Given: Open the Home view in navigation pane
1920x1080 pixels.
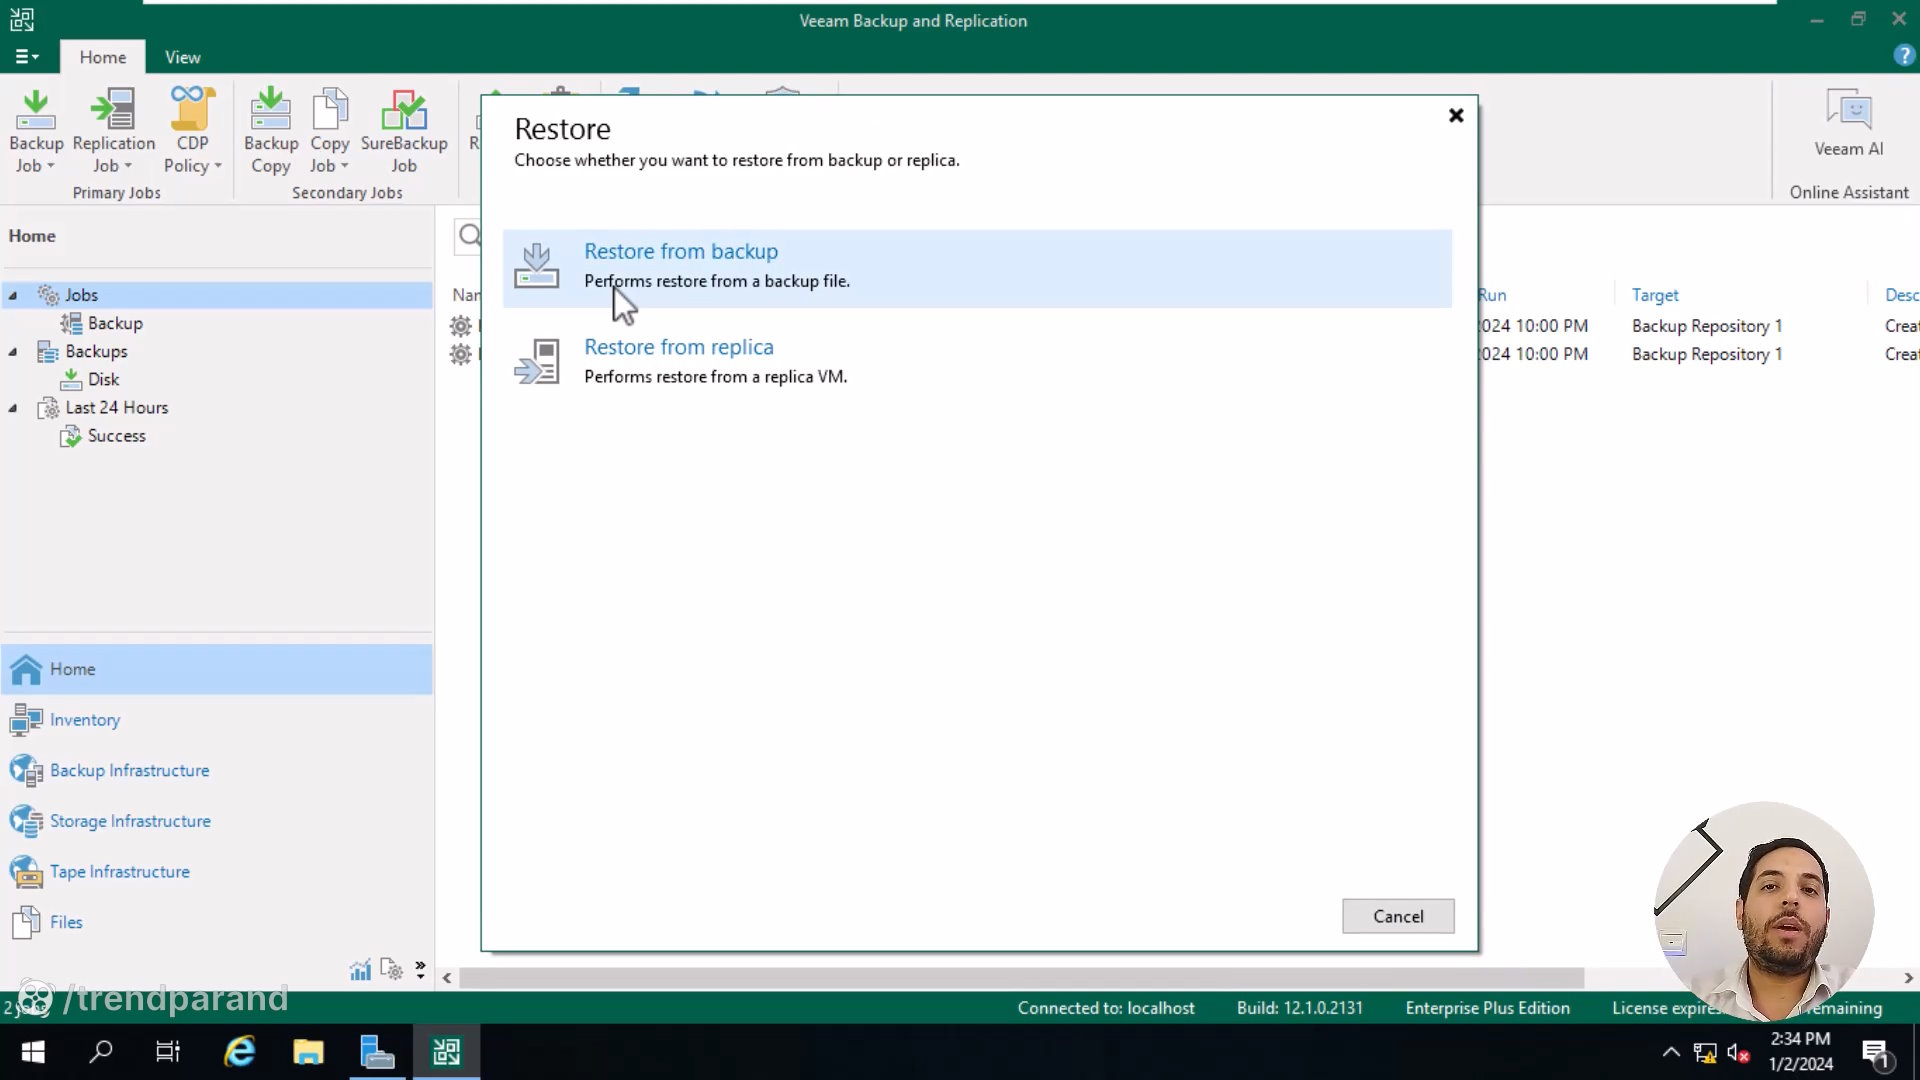Looking at the screenshot, I should (x=217, y=669).
